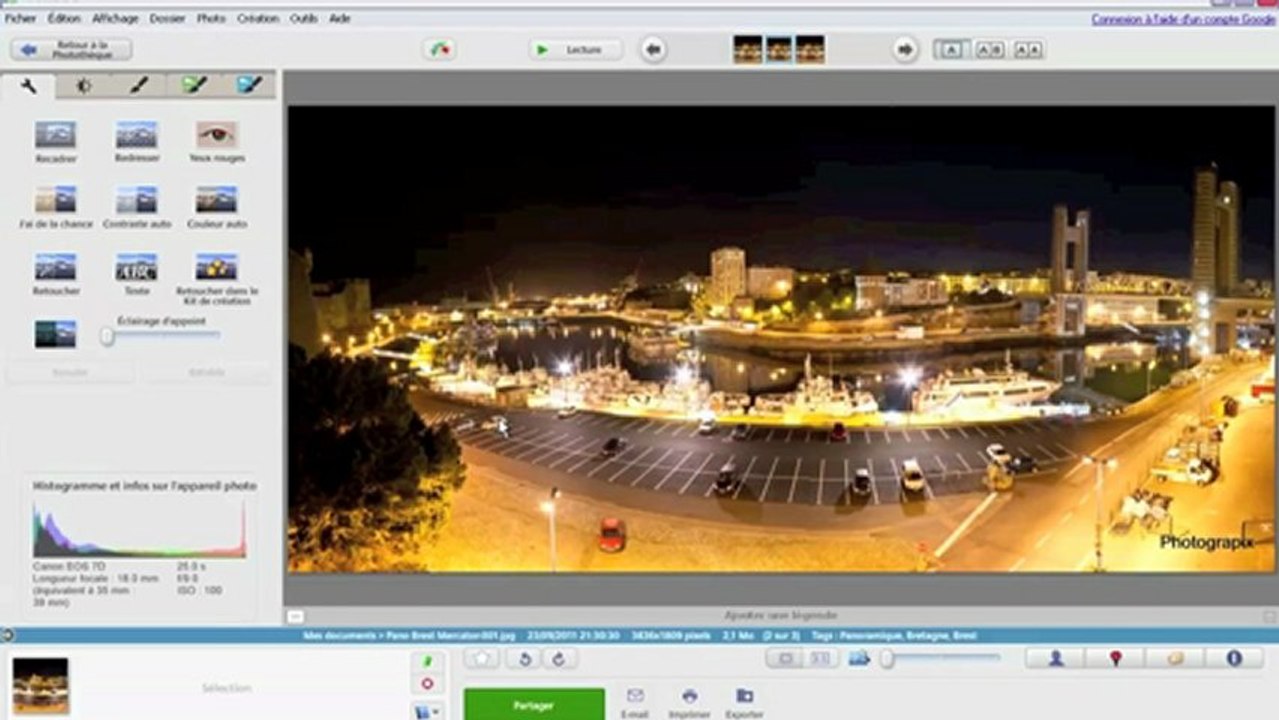The width and height of the screenshot is (1279, 720).
Task: Click the Éclairage d'appoint fill light icon
Action: (55, 334)
